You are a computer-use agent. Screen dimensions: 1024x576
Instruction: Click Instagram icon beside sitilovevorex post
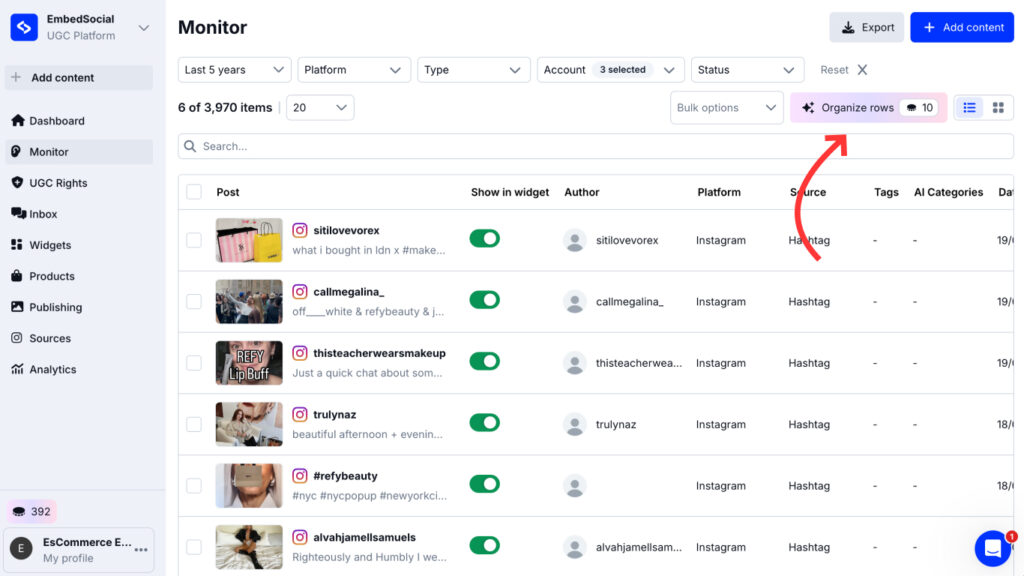(300, 230)
